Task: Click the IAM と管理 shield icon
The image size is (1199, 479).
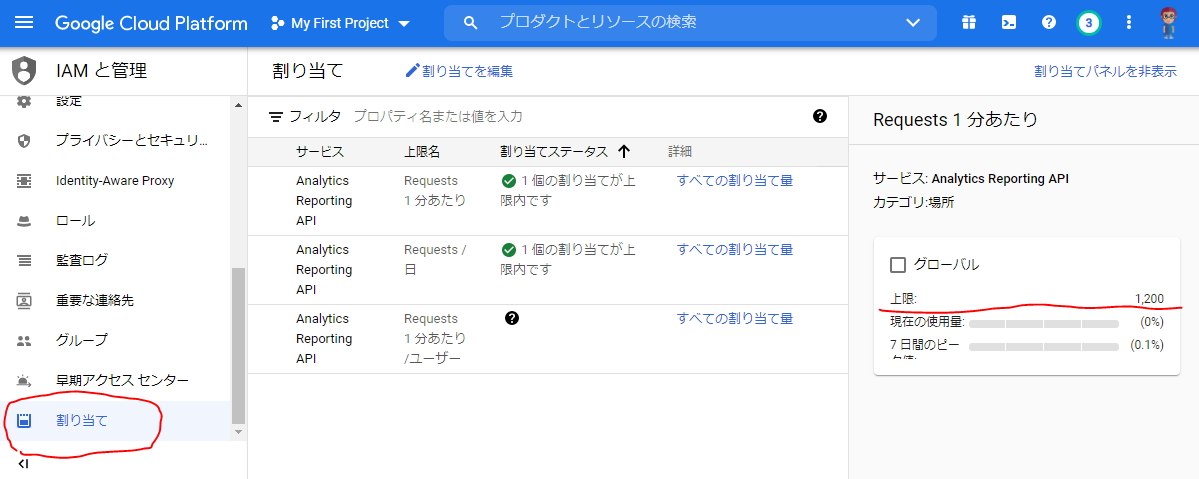Action: click(24, 71)
